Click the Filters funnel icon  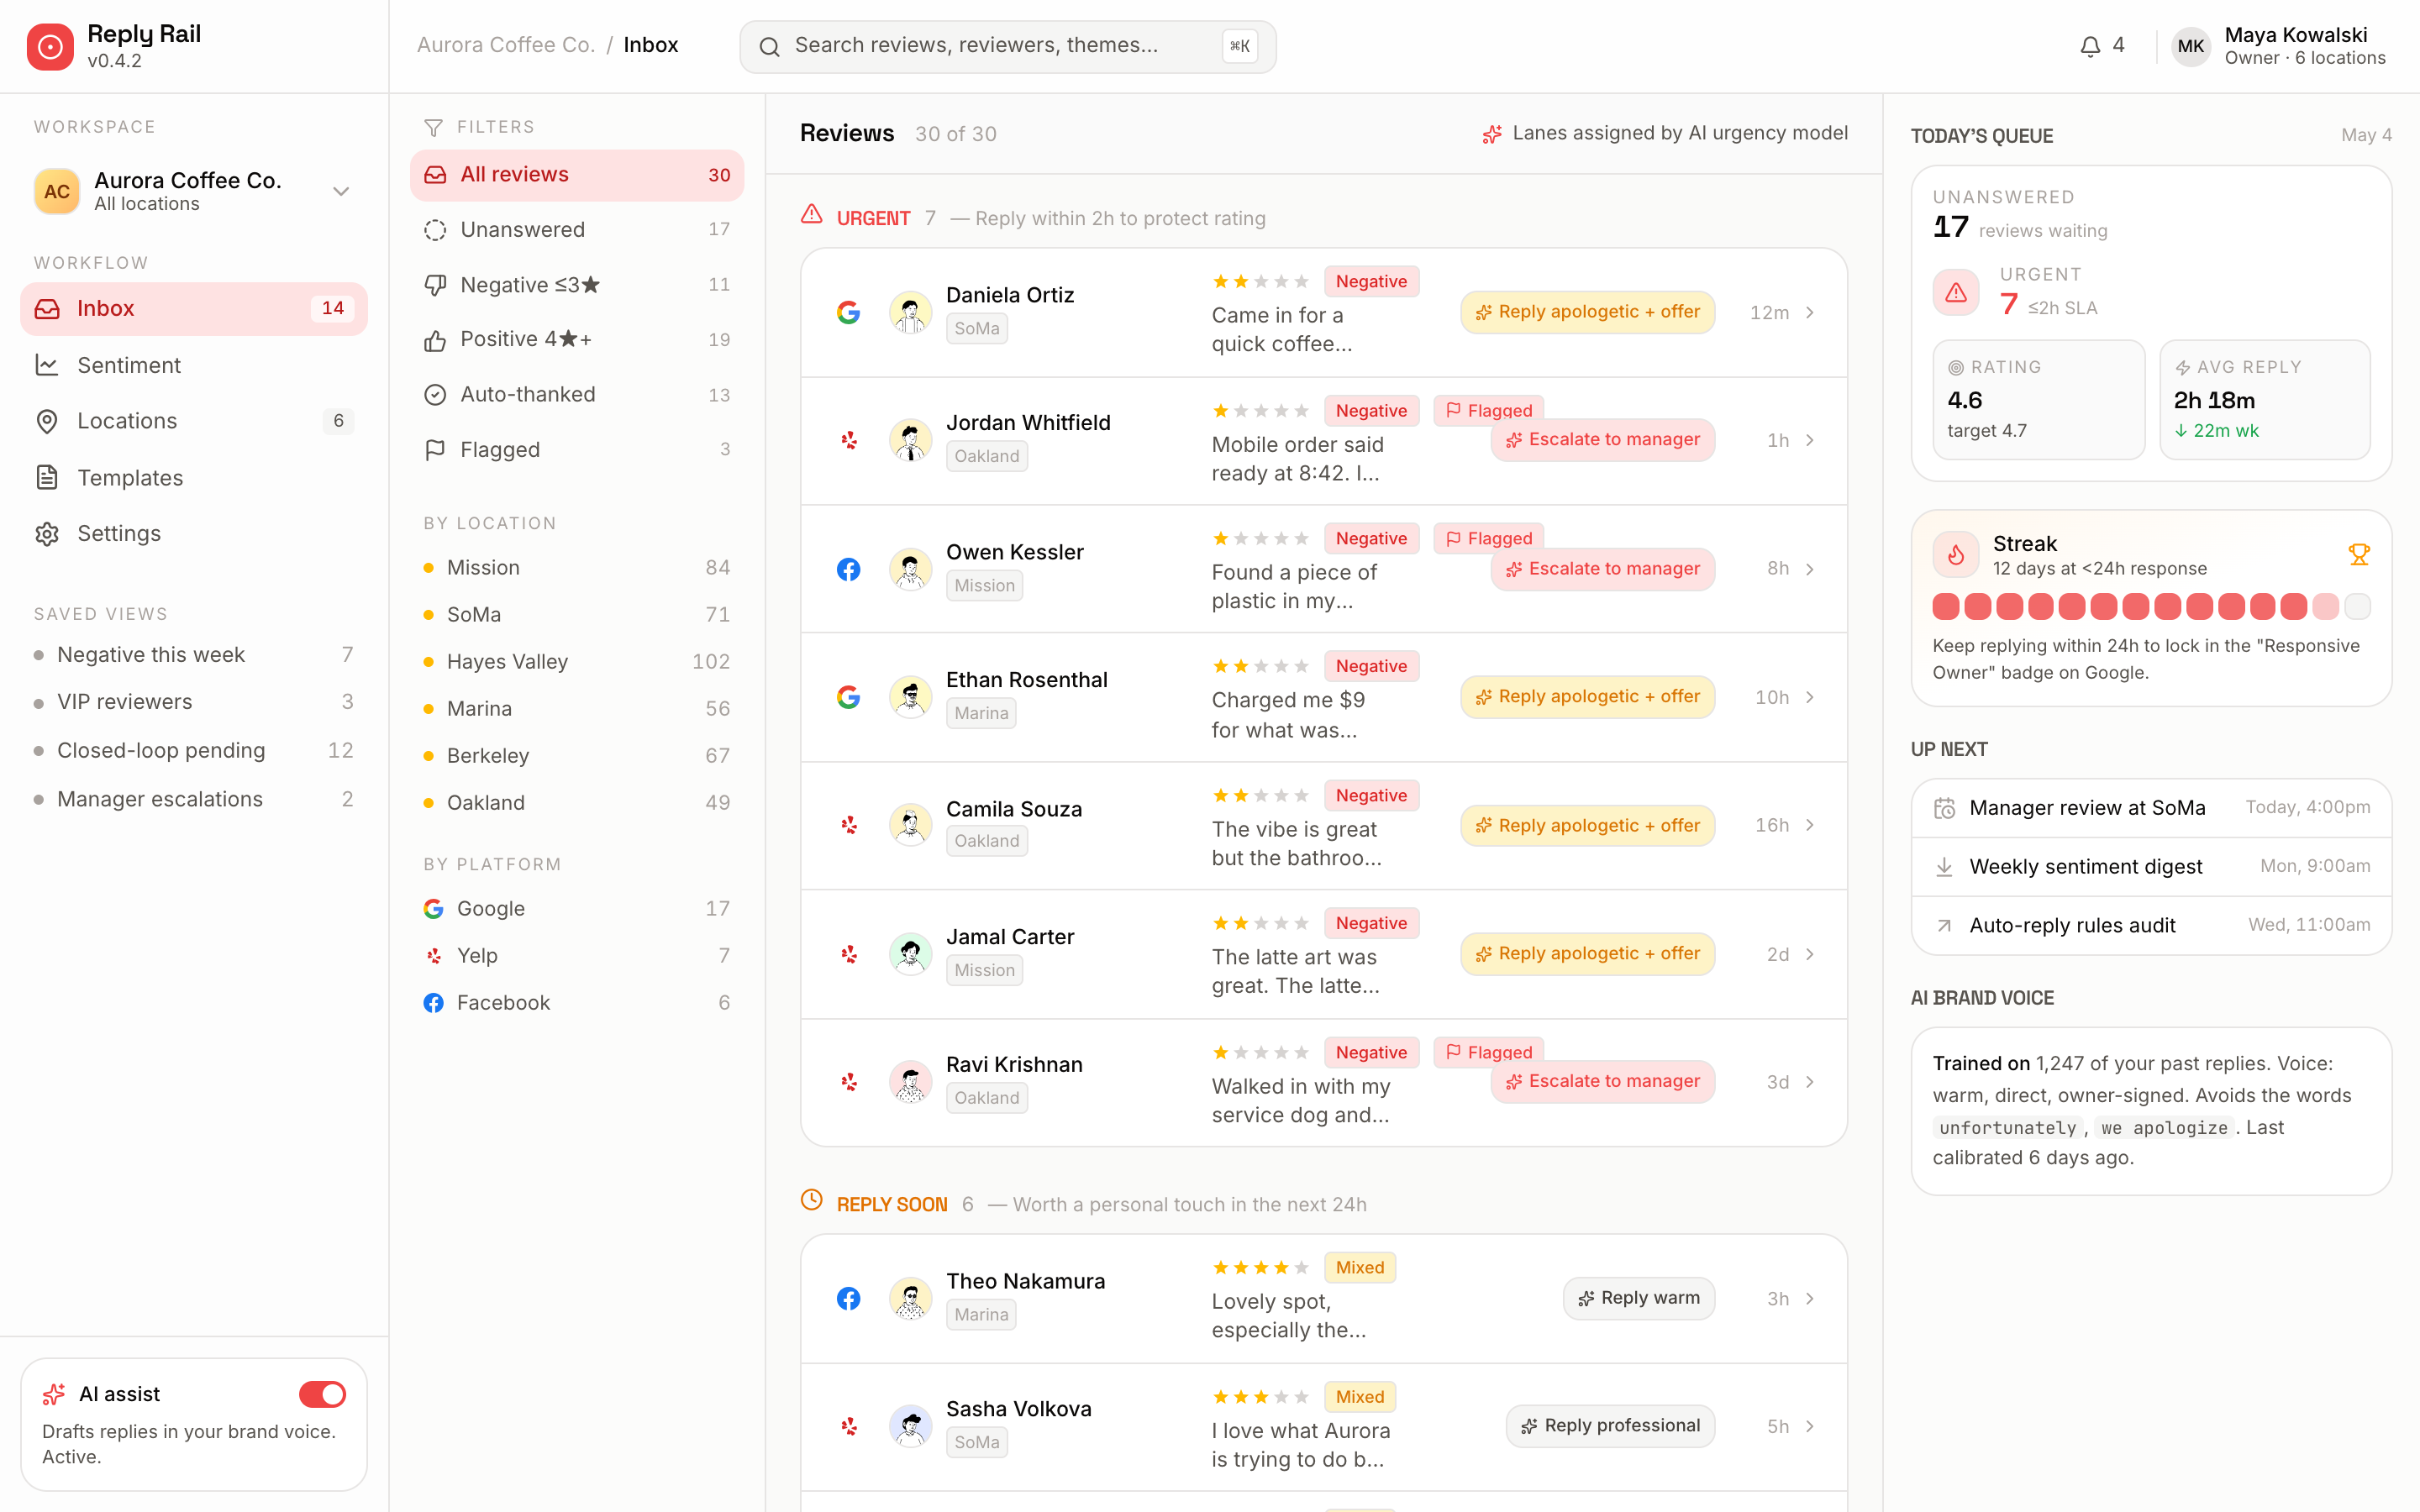tap(434, 128)
